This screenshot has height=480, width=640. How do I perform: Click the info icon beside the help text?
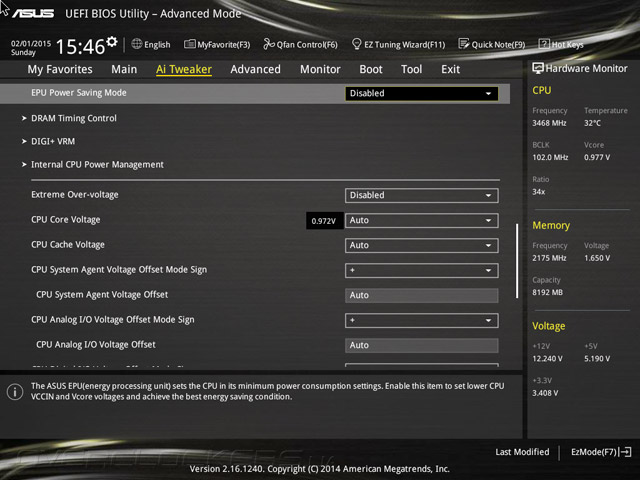[15, 392]
